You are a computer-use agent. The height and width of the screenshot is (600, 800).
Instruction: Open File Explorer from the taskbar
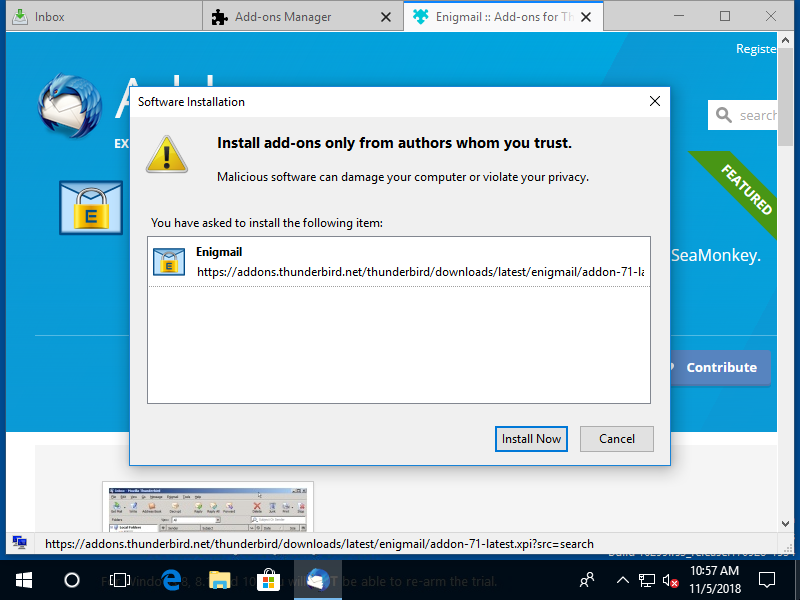220,579
